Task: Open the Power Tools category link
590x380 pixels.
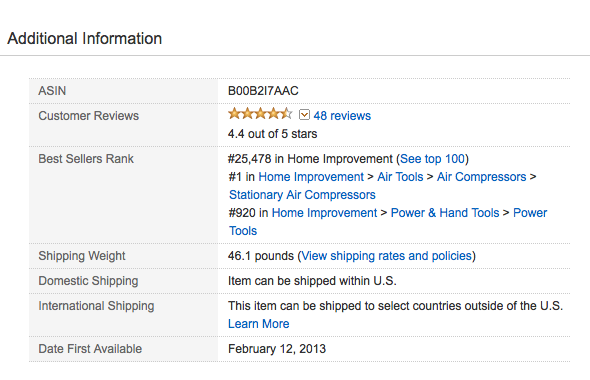Action: coord(530,213)
